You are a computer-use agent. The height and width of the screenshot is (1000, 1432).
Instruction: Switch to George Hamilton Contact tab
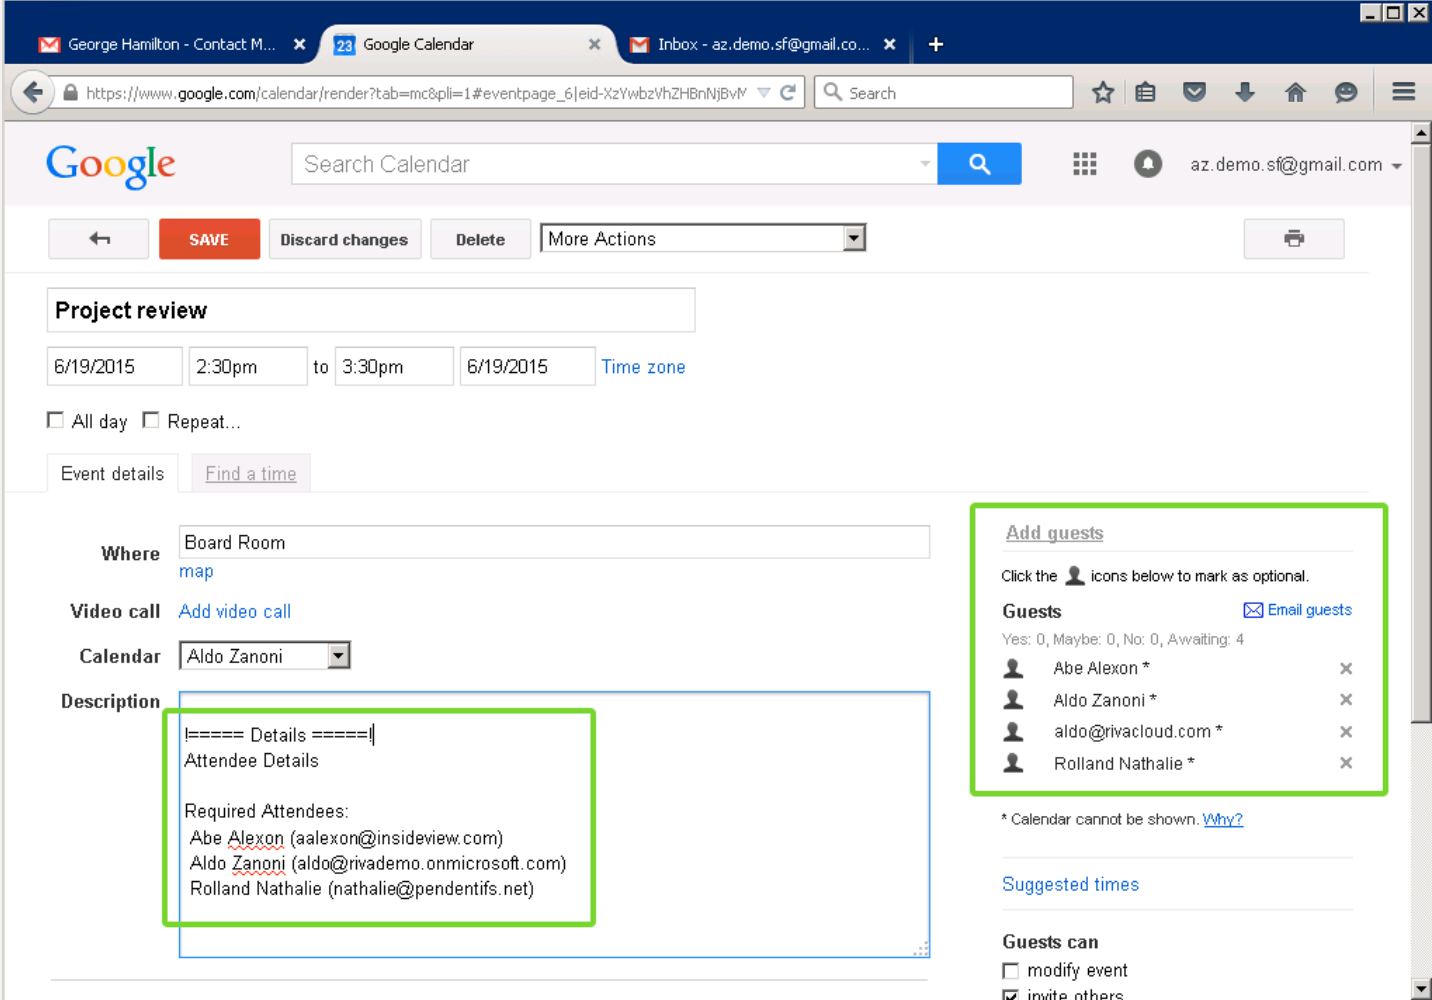pos(172,44)
